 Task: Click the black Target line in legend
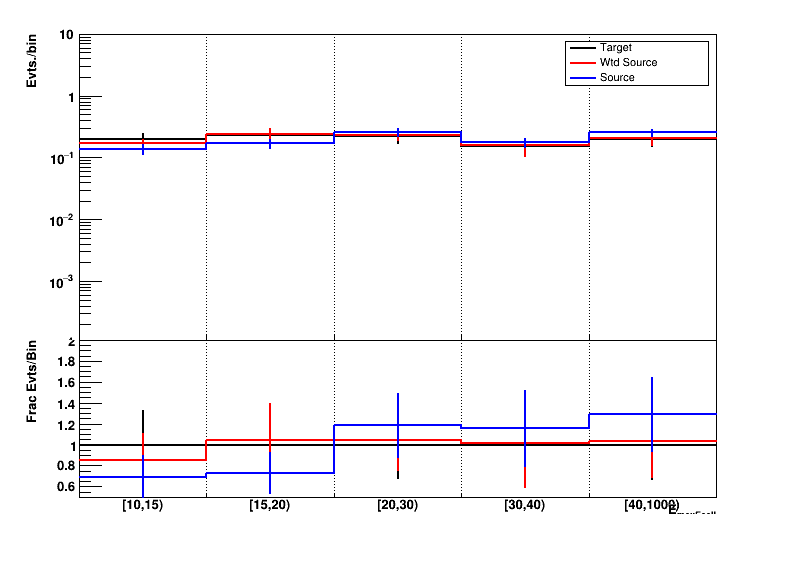582,48
